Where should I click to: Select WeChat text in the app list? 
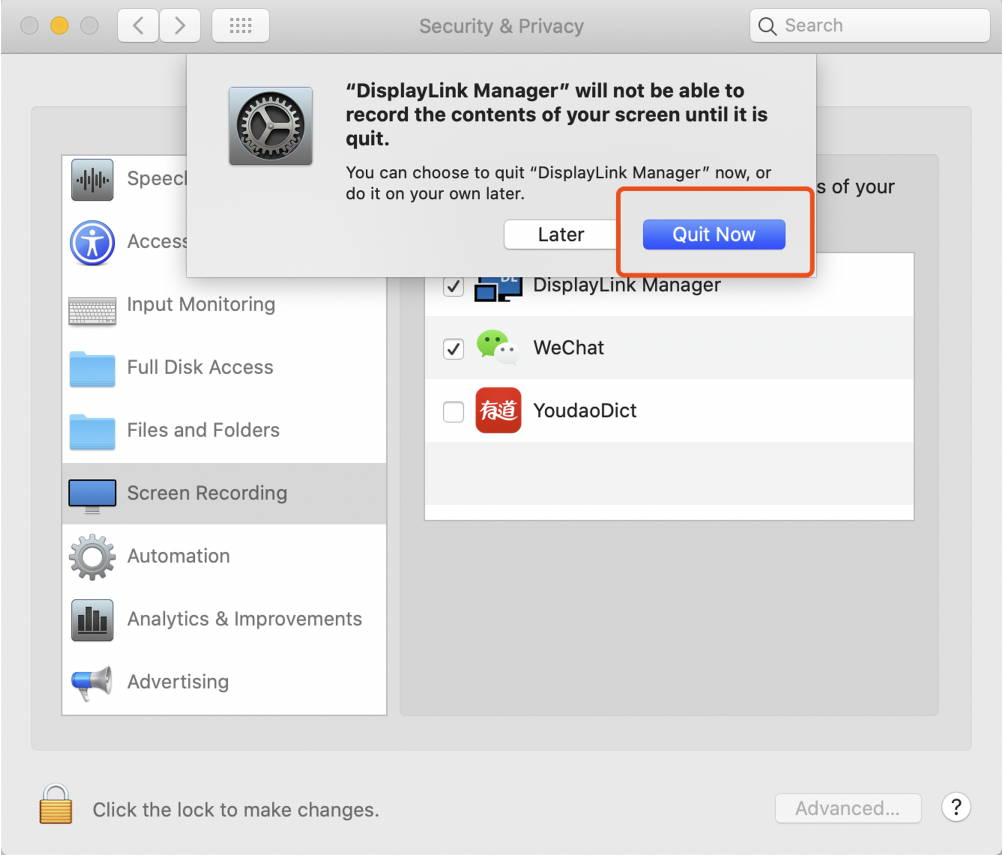[x=568, y=347]
